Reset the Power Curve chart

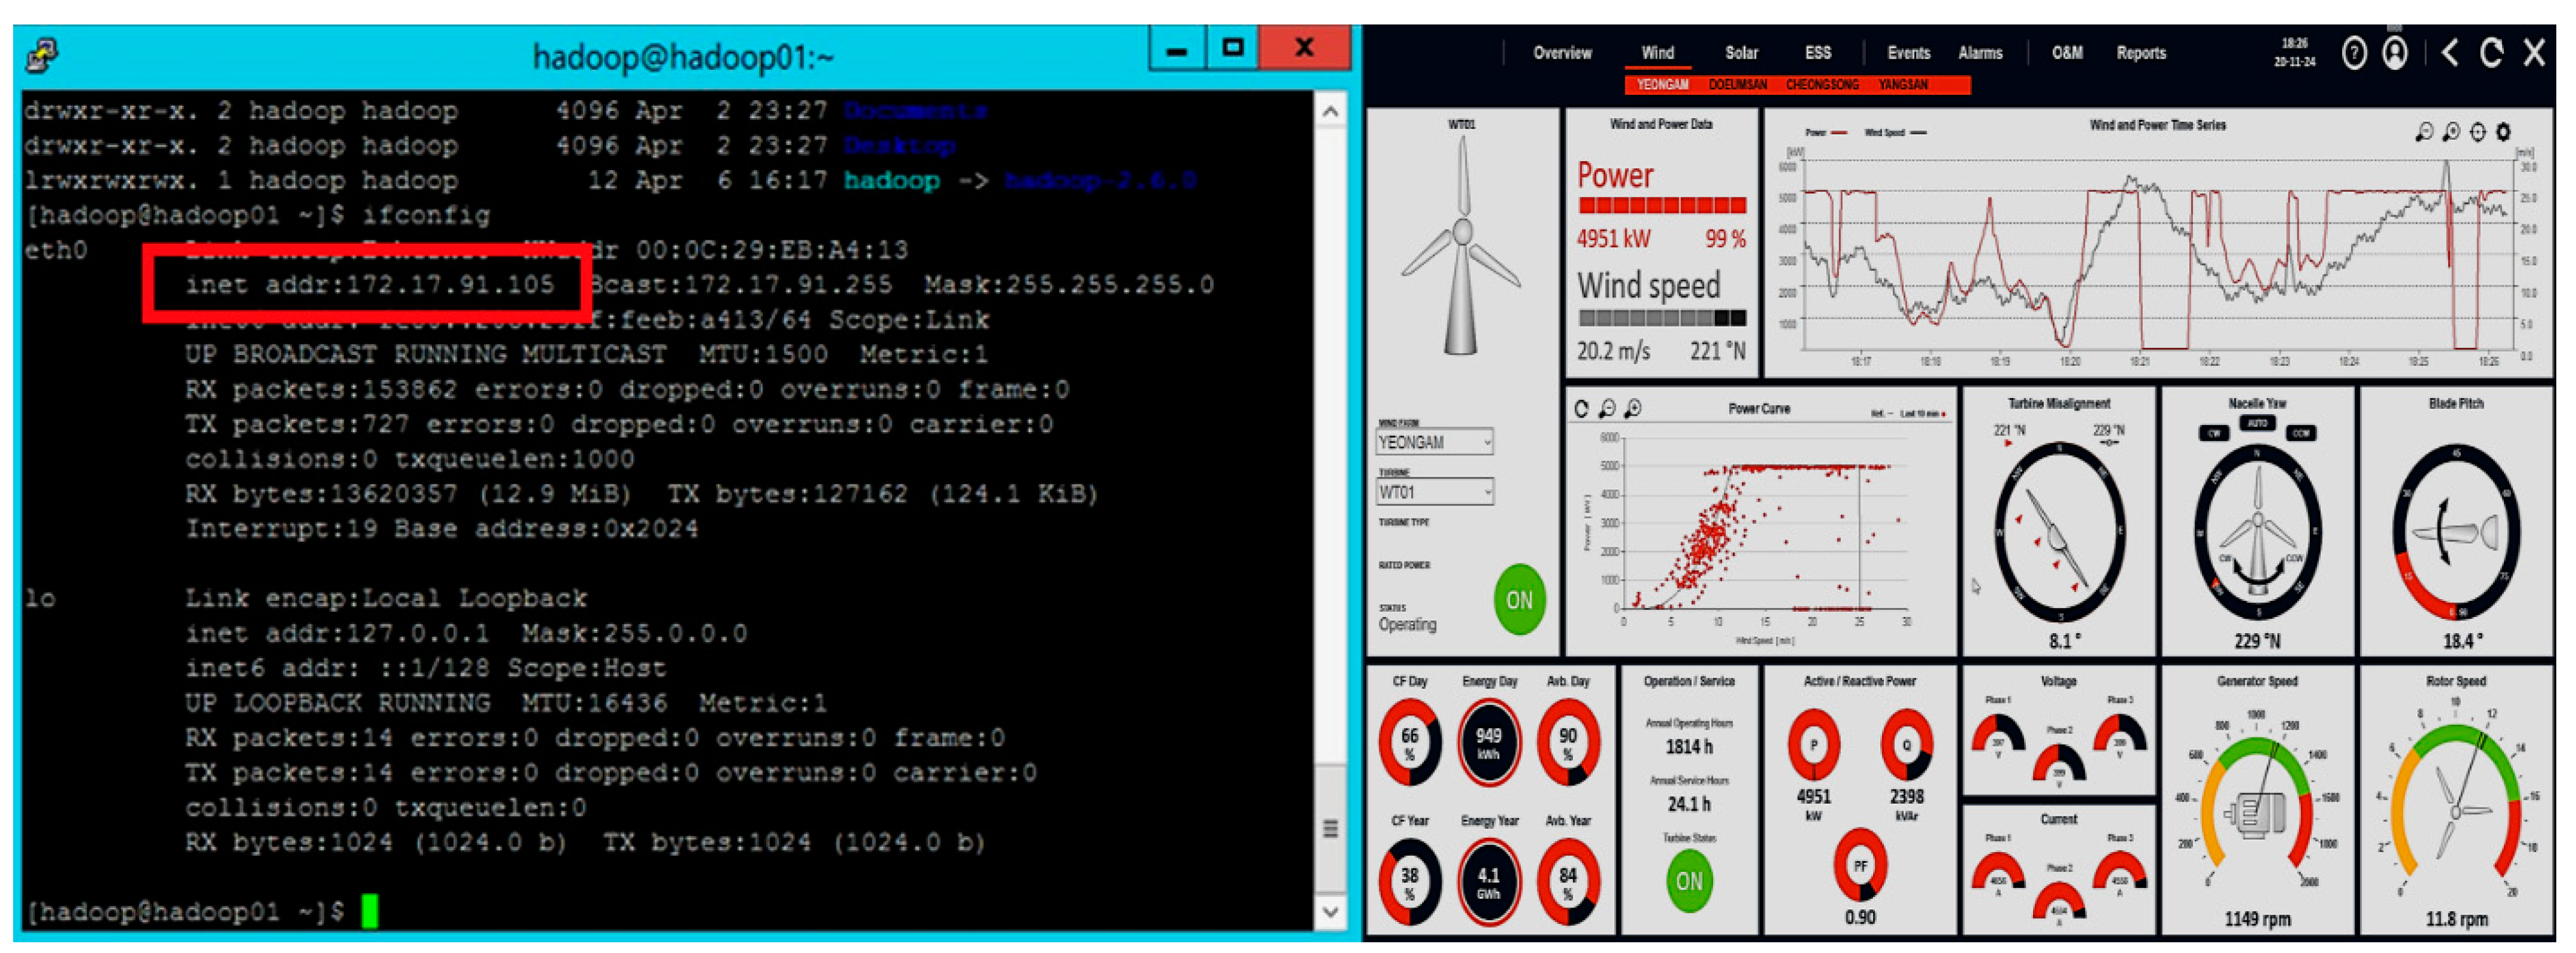[1581, 408]
